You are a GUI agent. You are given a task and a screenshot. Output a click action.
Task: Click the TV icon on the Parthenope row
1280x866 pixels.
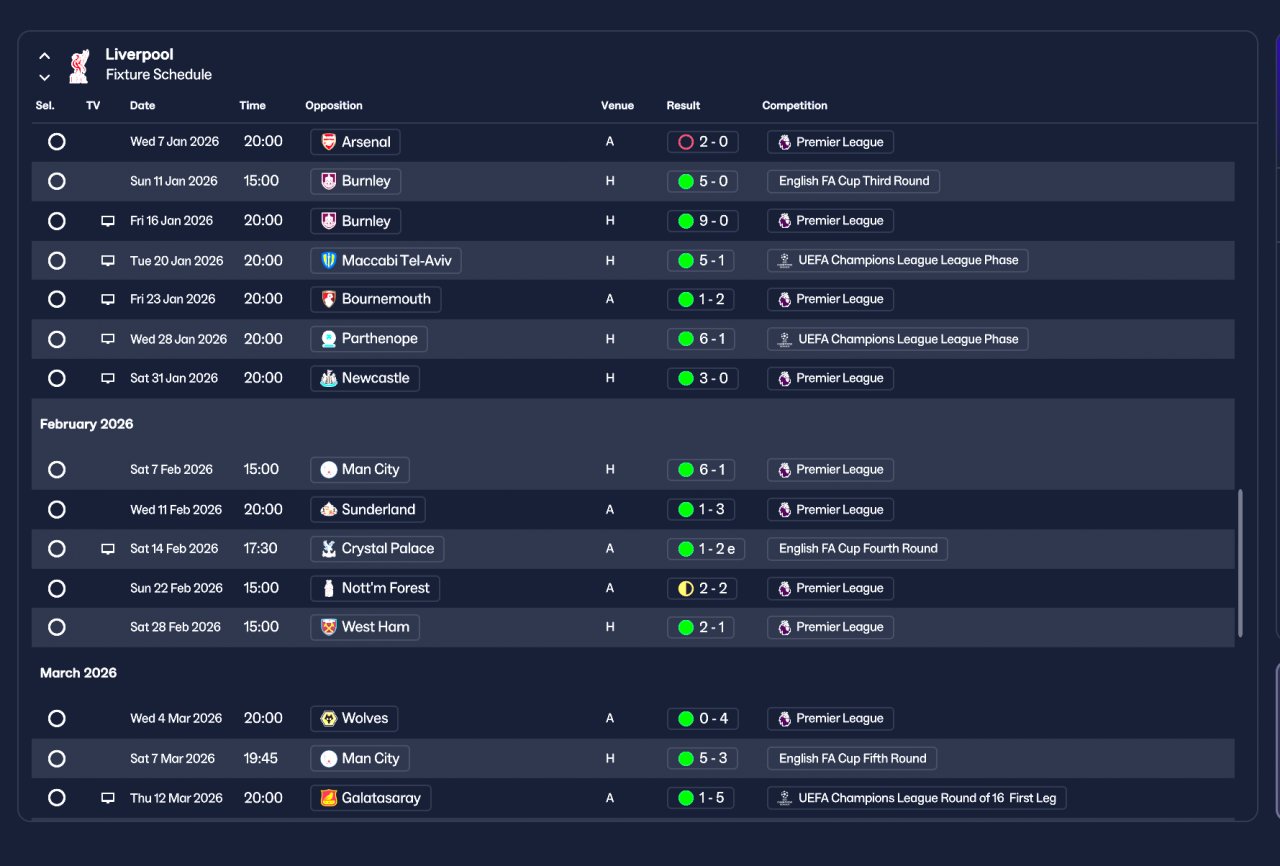click(108, 339)
